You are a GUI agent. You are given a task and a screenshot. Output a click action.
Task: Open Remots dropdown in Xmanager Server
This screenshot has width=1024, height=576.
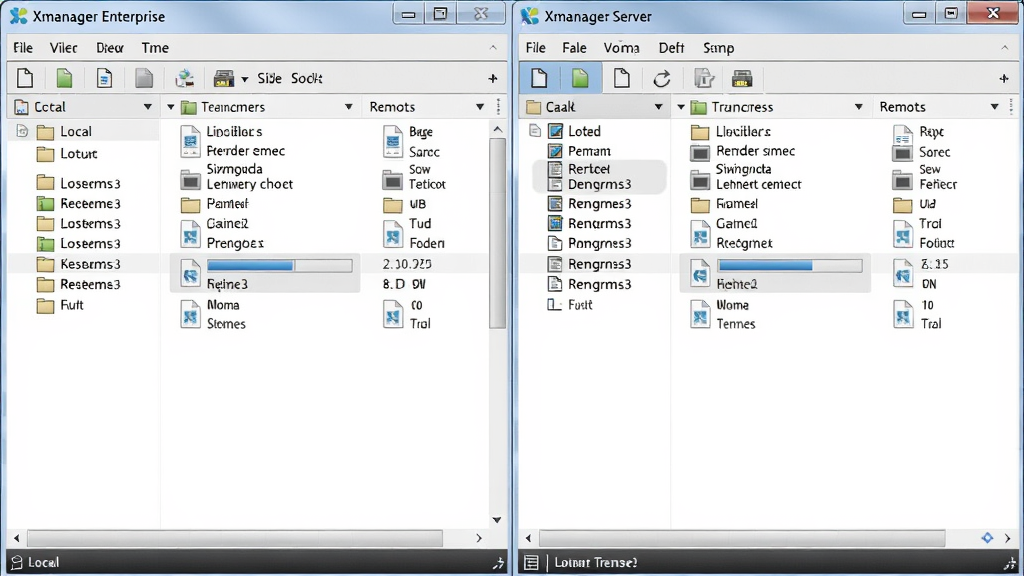point(995,107)
